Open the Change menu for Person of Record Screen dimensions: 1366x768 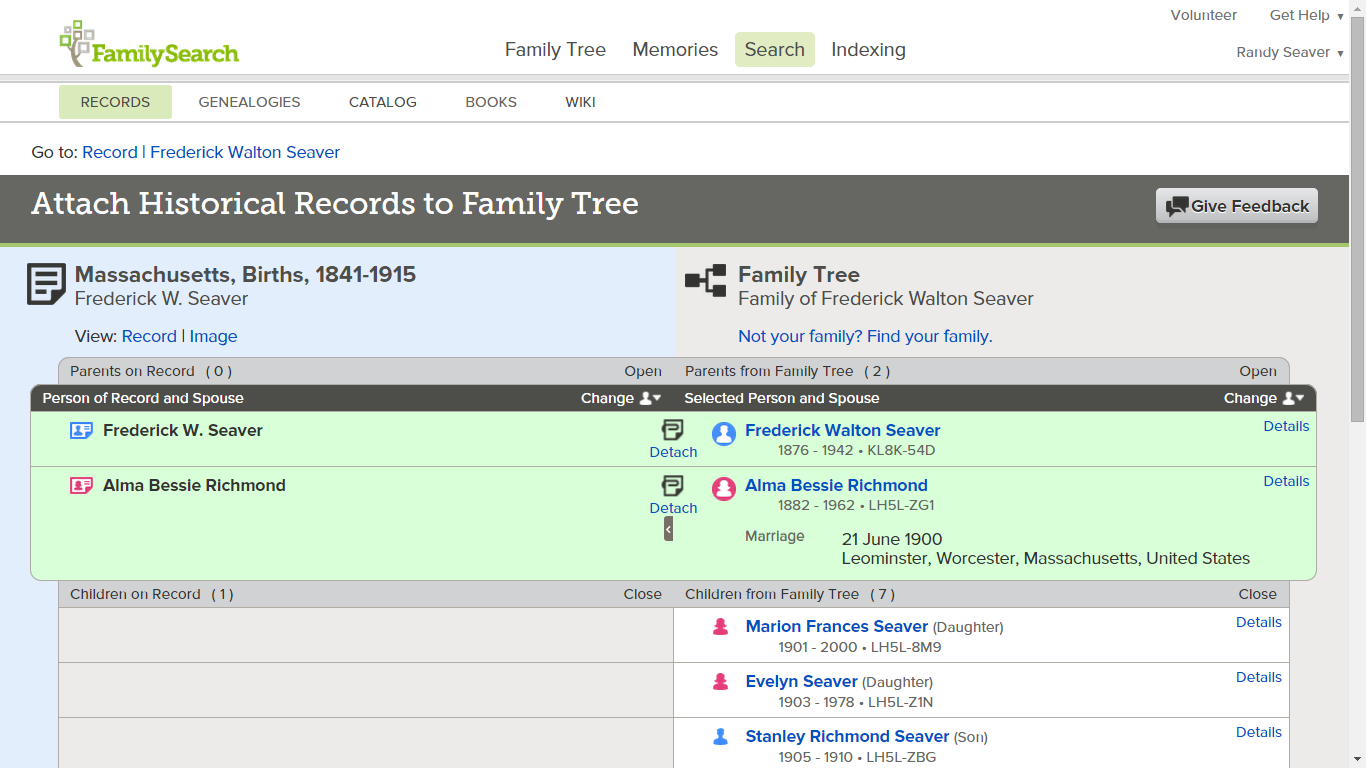[621, 398]
